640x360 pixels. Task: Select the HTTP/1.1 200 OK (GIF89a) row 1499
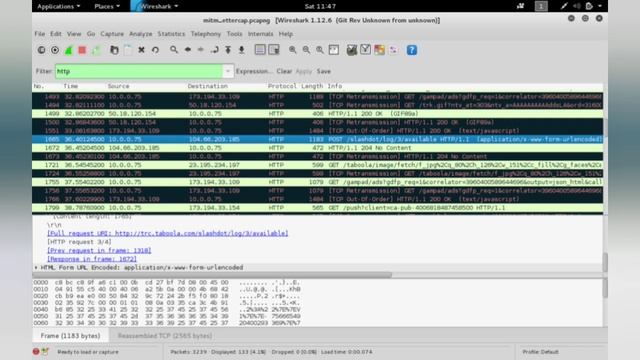click(318, 113)
